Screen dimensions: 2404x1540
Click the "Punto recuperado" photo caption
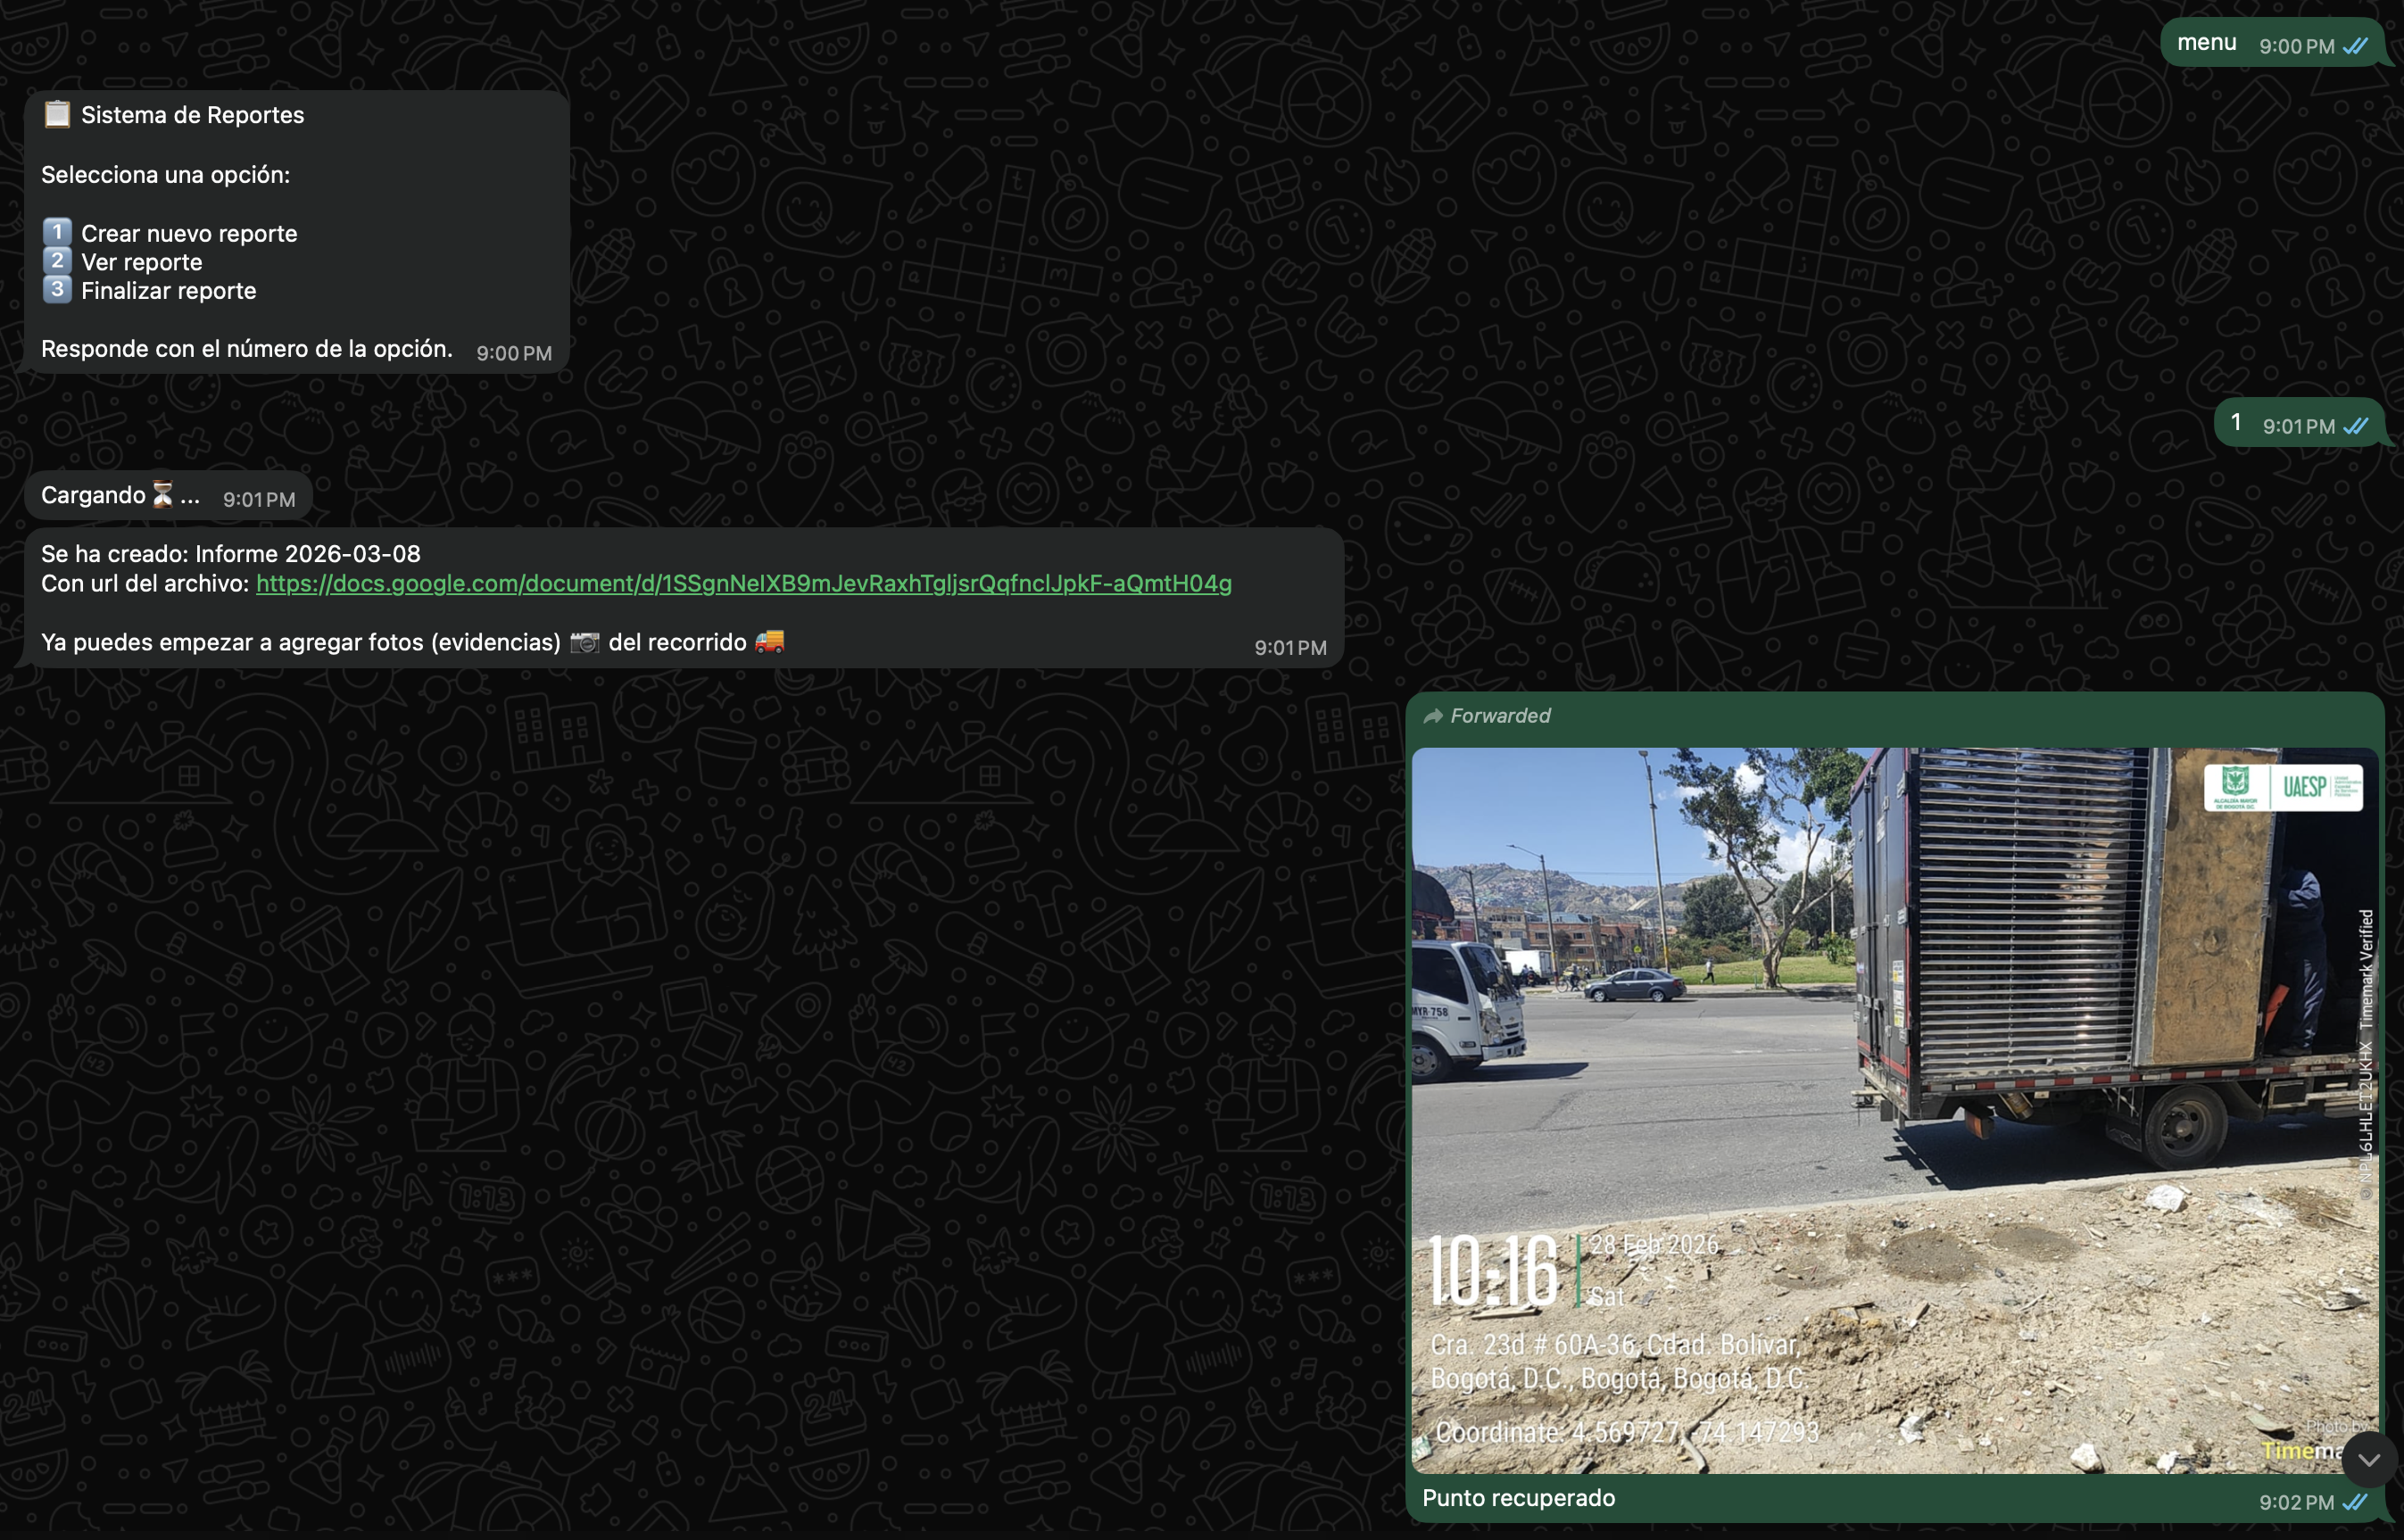point(1518,1498)
